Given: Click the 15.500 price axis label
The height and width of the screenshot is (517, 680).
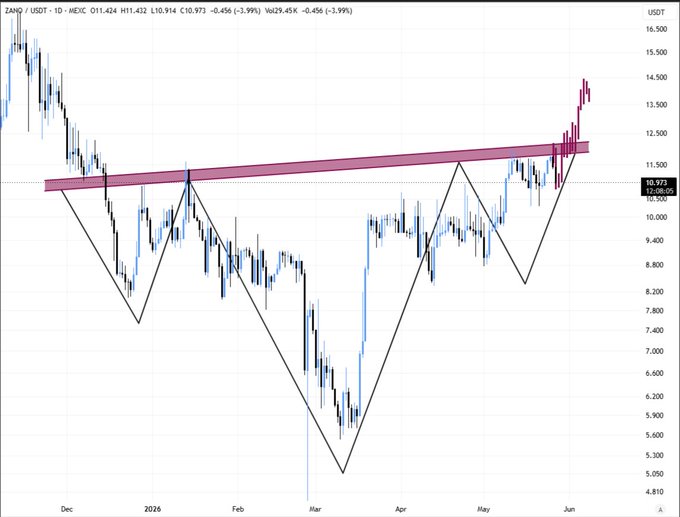Looking at the screenshot, I should pyautogui.click(x=656, y=52).
